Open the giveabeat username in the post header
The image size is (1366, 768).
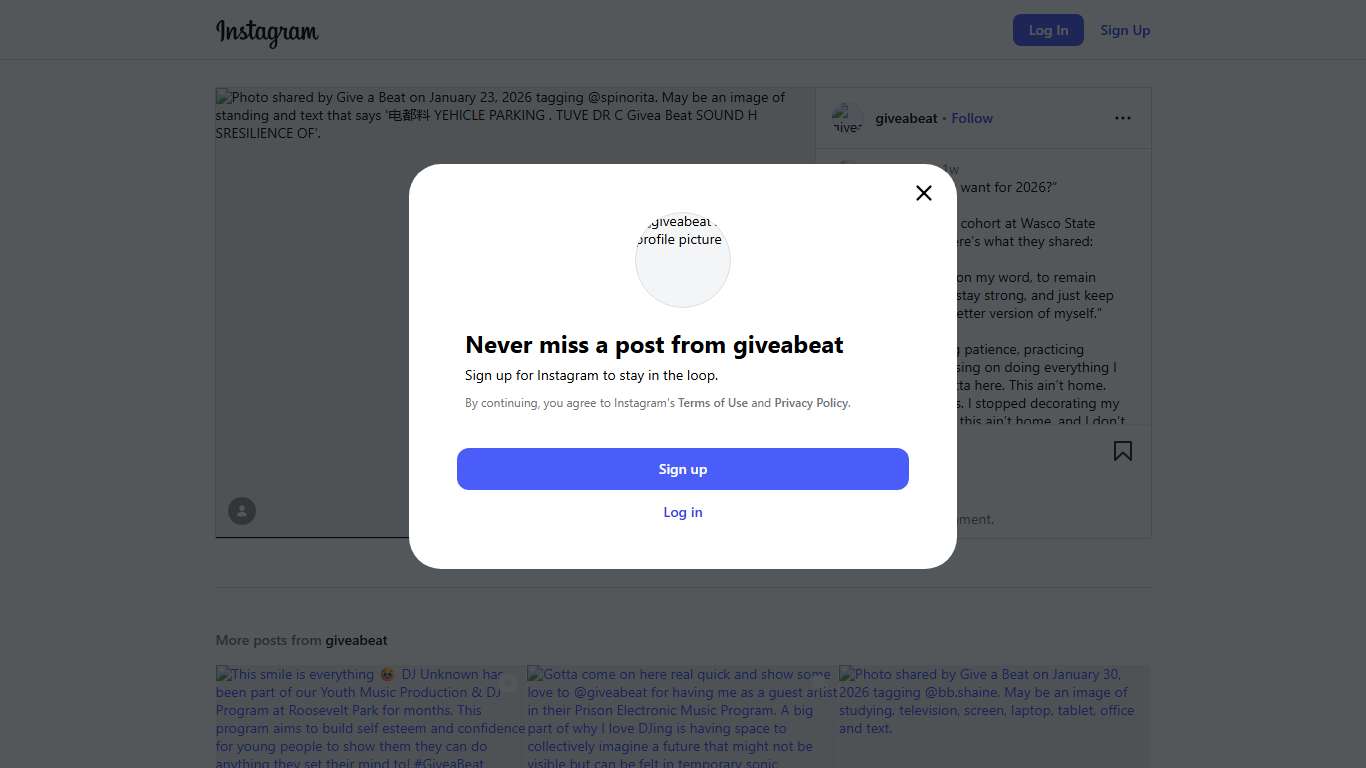pos(906,118)
